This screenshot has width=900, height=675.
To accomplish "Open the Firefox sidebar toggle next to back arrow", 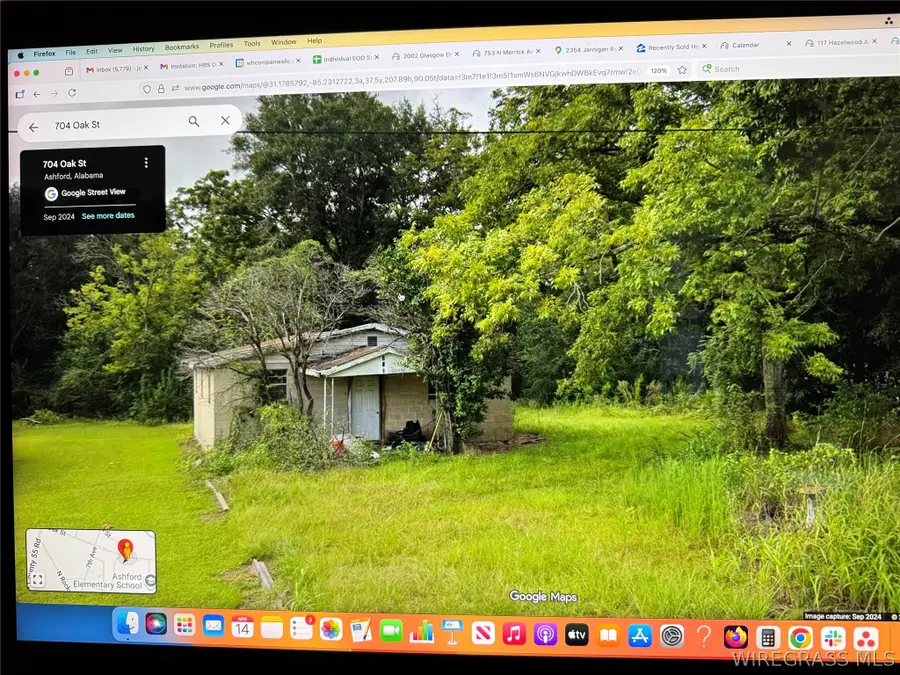I will click(20, 95).
